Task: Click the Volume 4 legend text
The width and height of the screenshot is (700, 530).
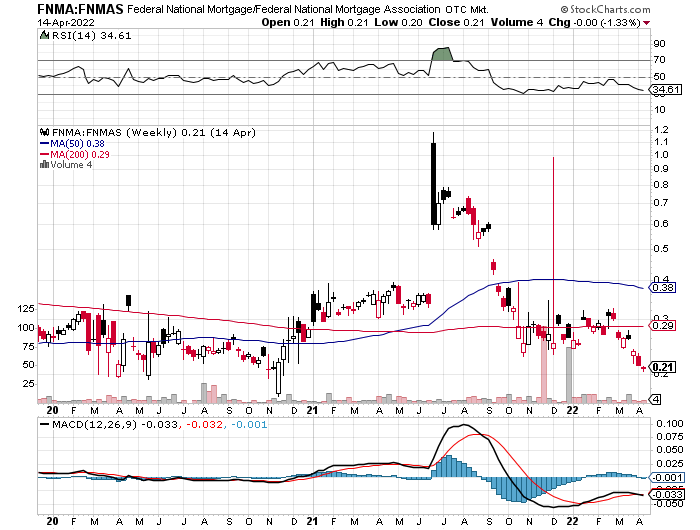Action: [x=71, y=165]
